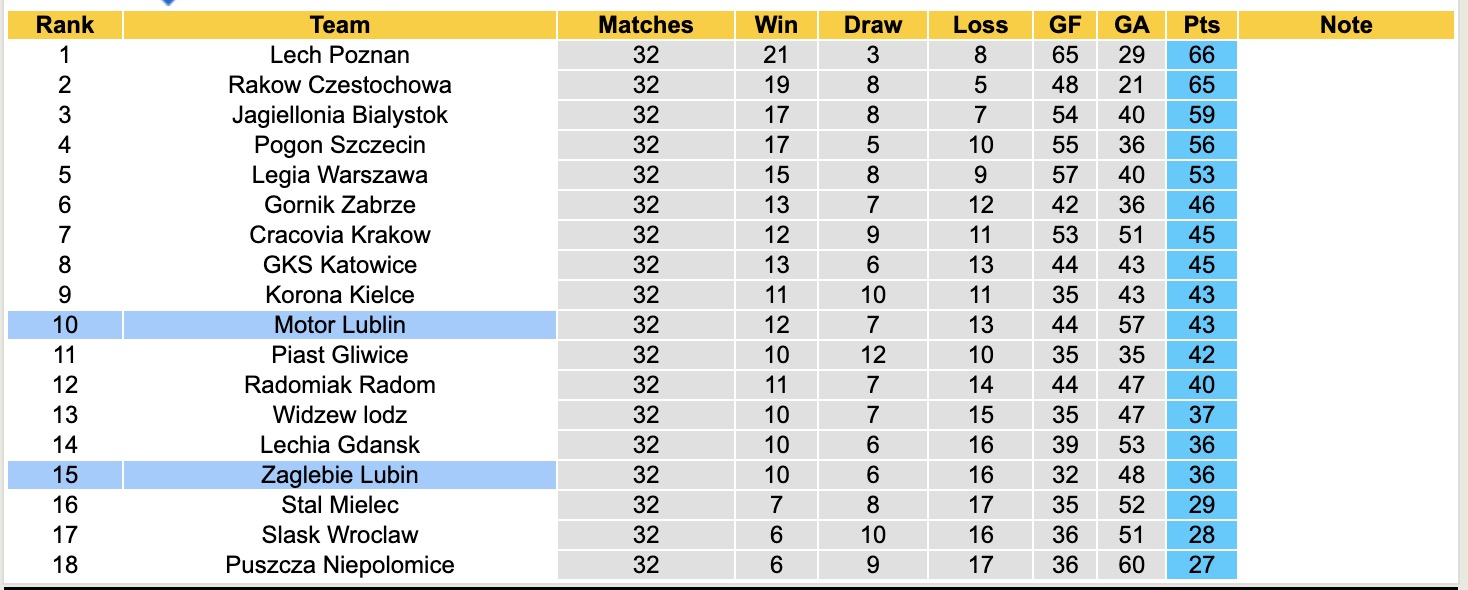This screenshot has width=1468, height=590.
Task: Open the Lech Poznan team row
Action: point(340,55)
